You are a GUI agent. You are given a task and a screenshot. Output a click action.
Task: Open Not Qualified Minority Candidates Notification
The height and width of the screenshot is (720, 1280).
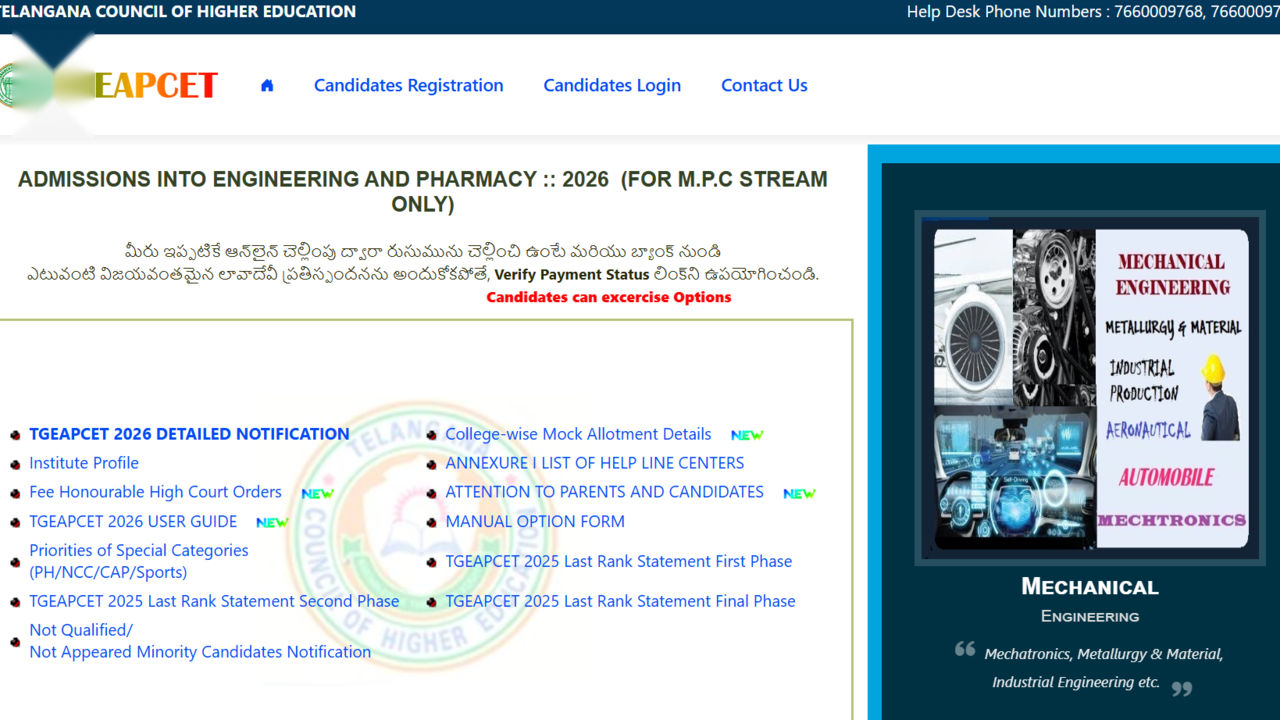[x=200, y=641]
